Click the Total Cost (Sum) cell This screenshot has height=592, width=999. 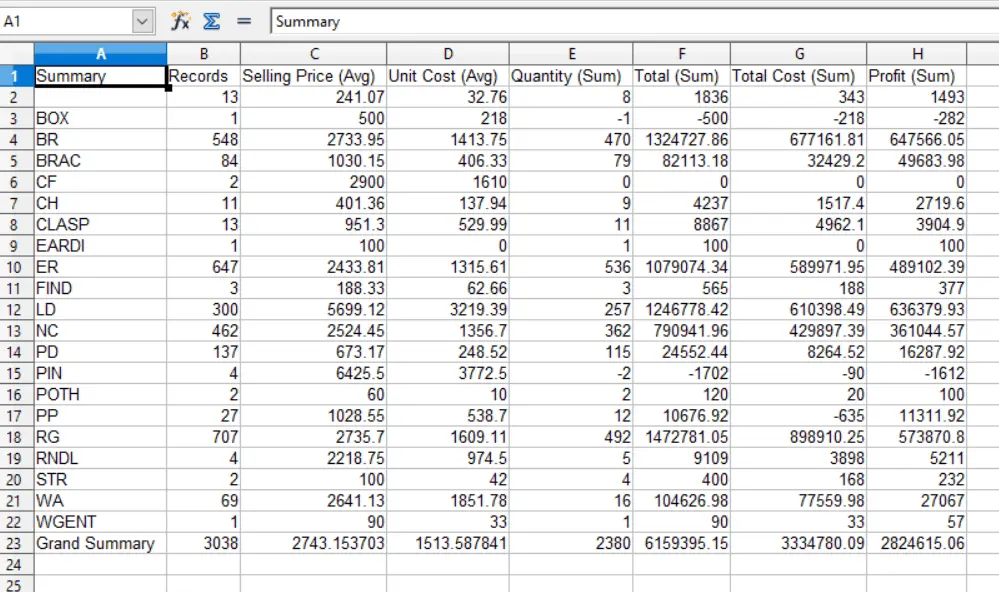pos(798,76)
